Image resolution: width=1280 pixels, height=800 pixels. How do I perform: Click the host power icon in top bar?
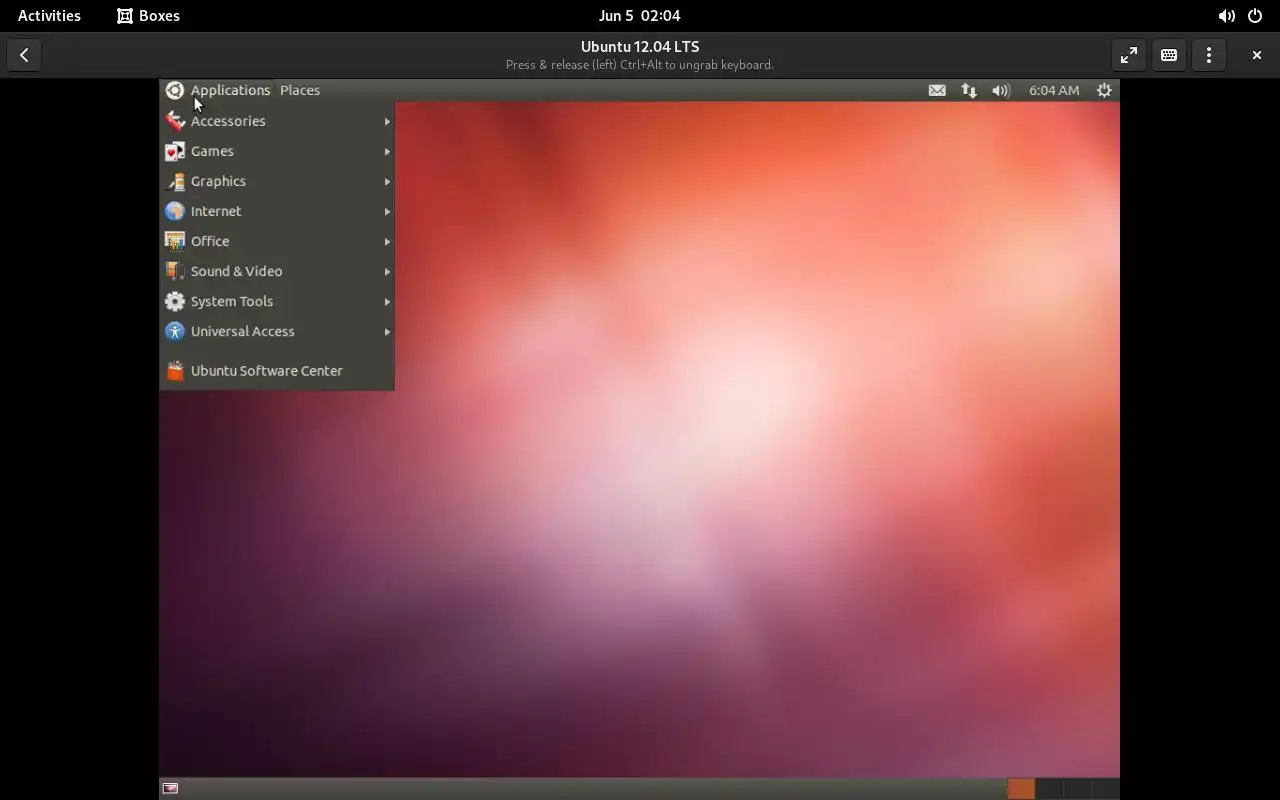pos(1255,16)
